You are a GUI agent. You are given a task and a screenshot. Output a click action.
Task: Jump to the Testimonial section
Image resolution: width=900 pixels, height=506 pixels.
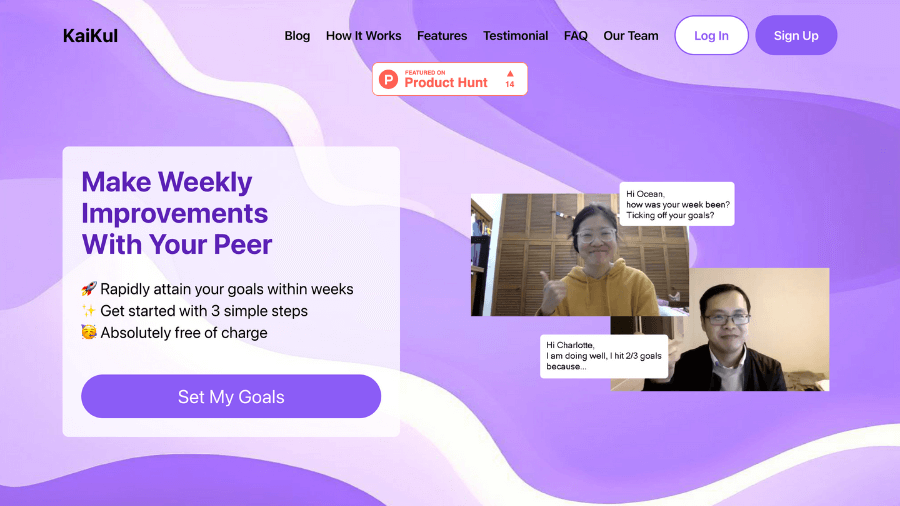(x=515, y=36)
